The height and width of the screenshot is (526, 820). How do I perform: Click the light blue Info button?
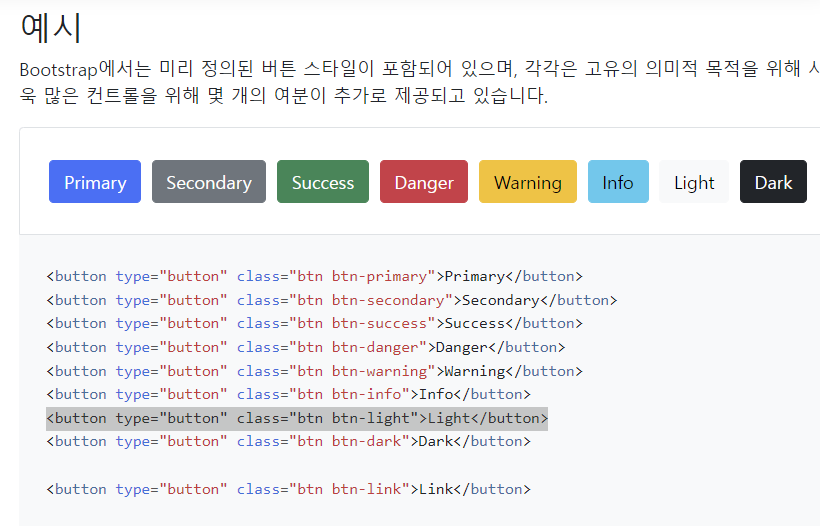[618, 181]
